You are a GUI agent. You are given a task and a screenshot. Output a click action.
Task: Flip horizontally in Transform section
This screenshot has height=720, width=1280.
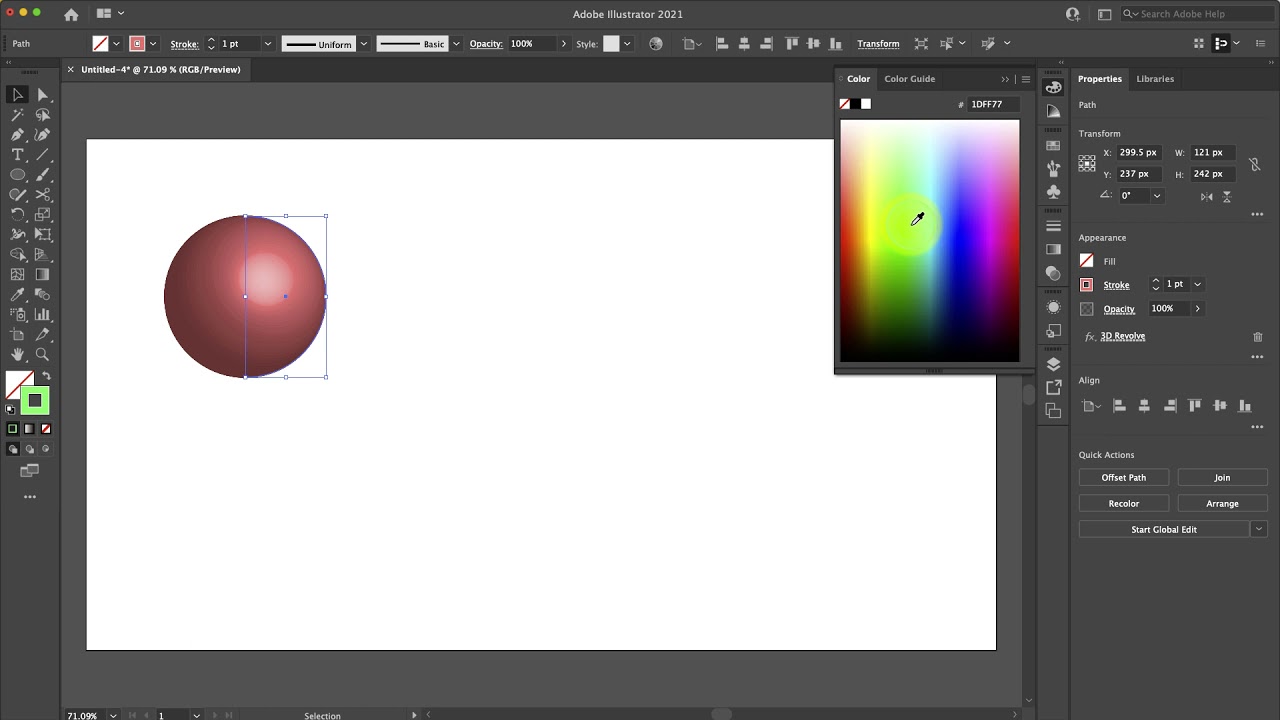tap(1207, 196)
